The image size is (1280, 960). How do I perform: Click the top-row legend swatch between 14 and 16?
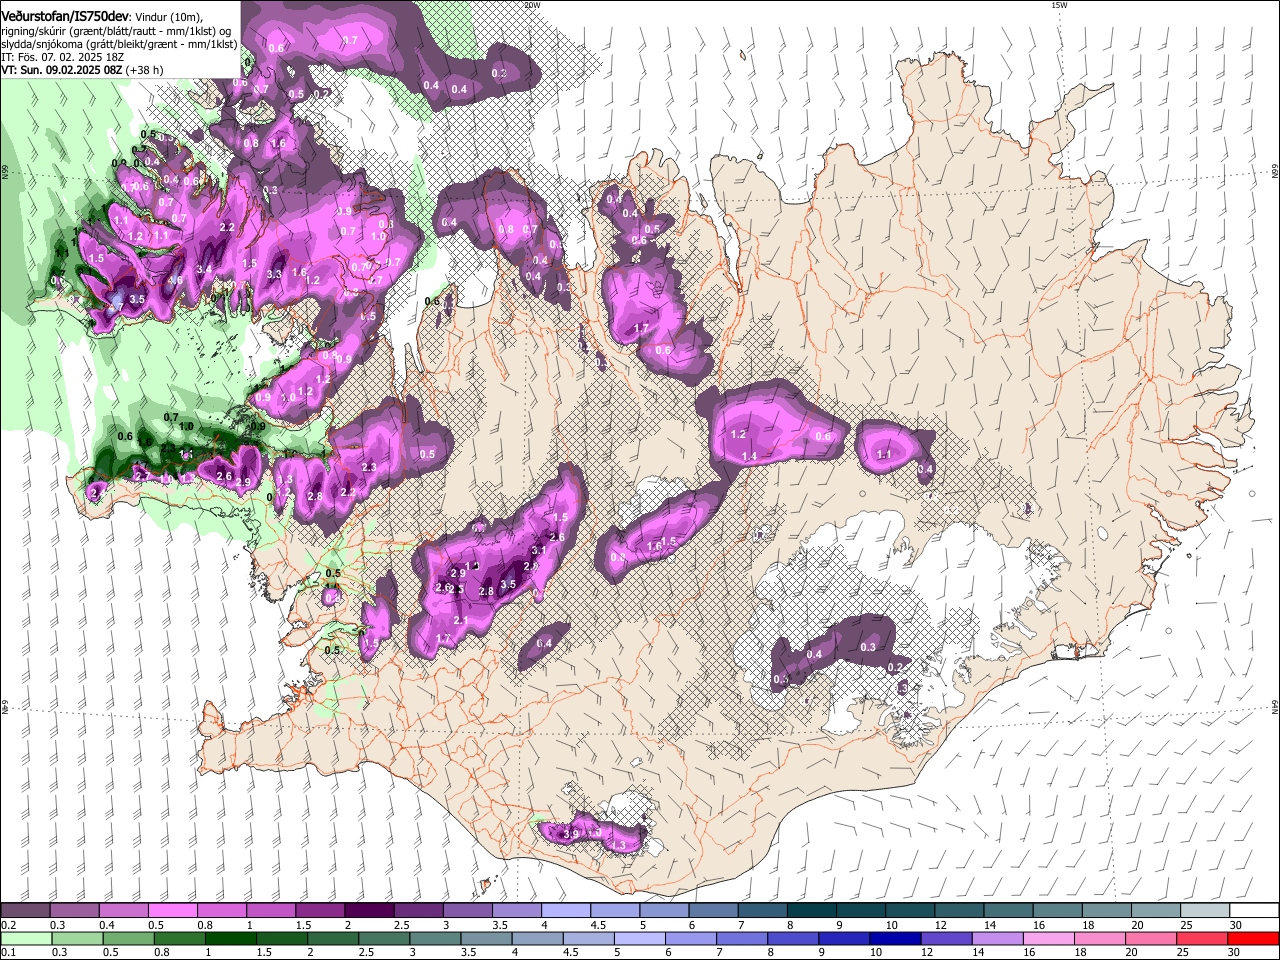click(1009, 911)
